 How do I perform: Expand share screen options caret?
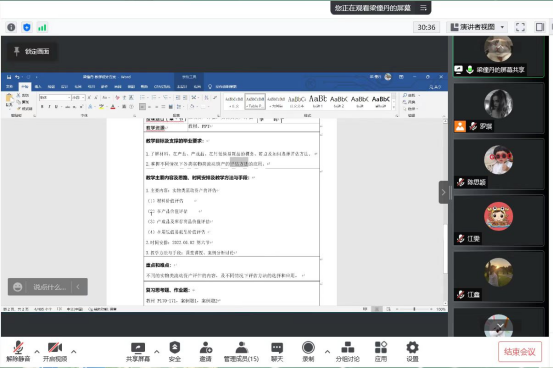pos(157,352)
